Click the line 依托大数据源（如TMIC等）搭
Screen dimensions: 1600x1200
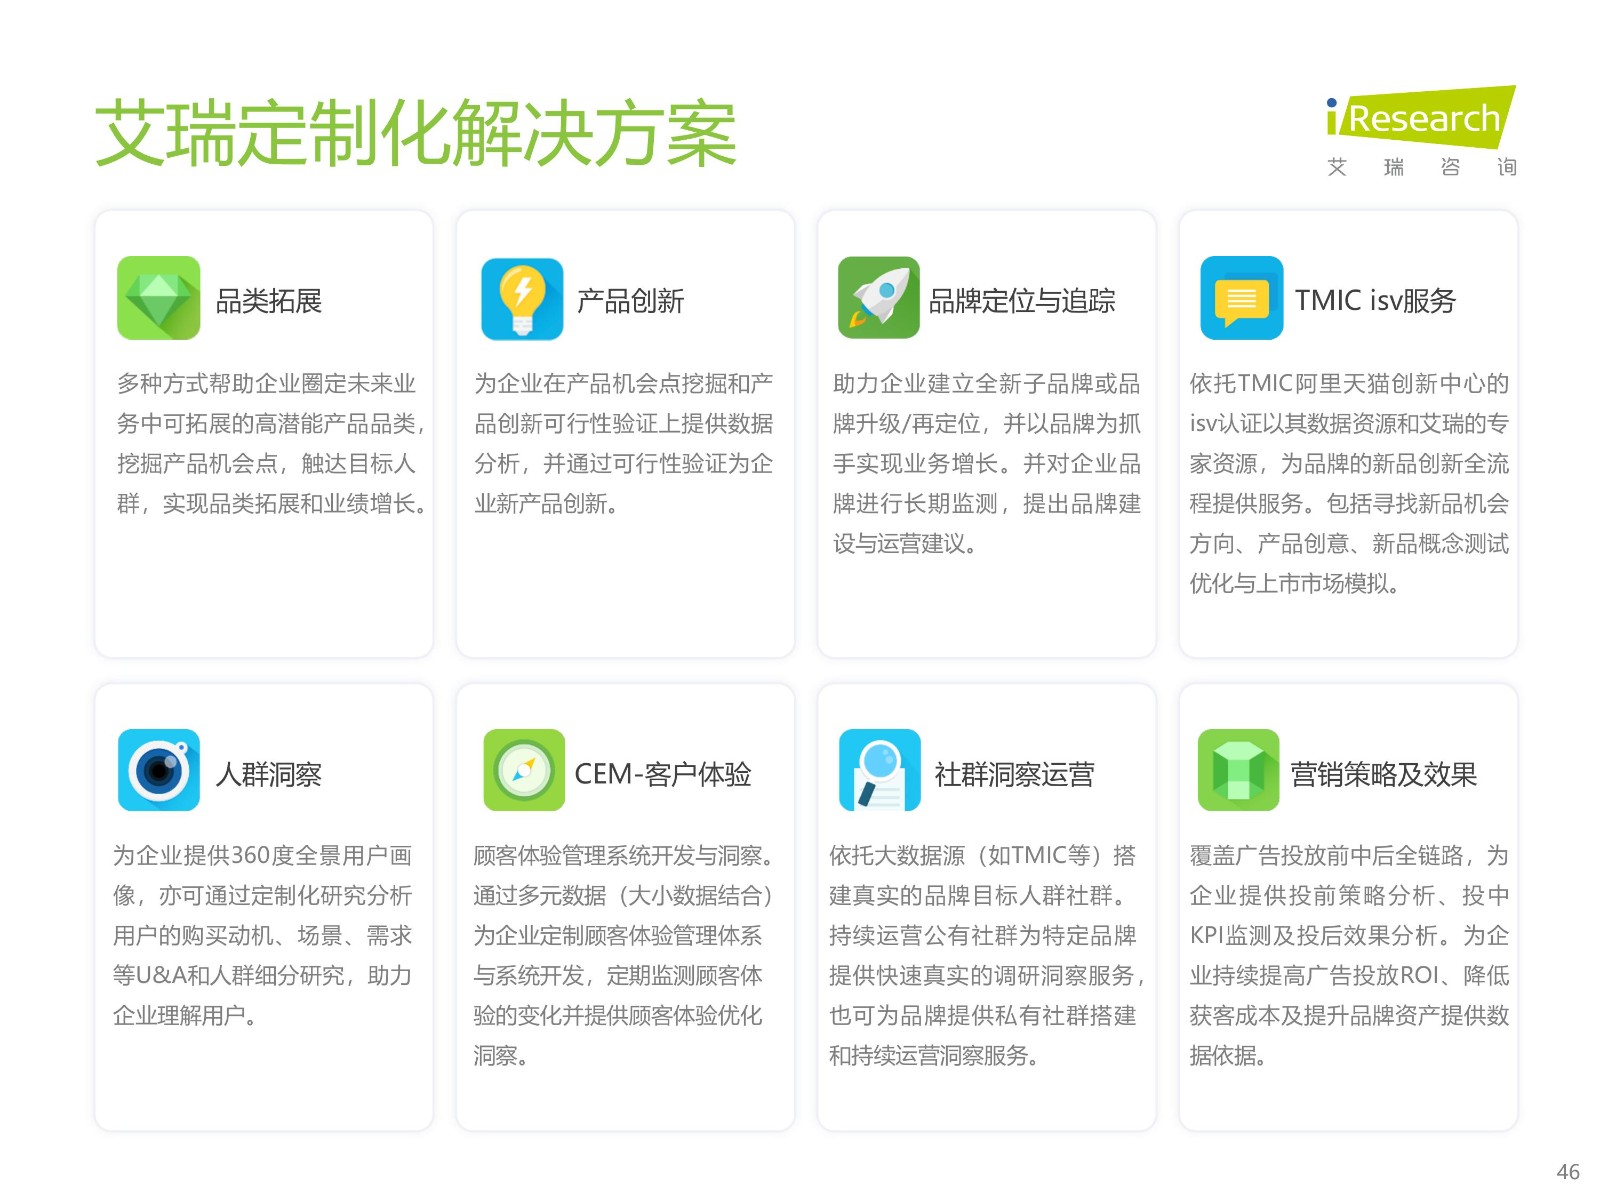pos(982,856)
